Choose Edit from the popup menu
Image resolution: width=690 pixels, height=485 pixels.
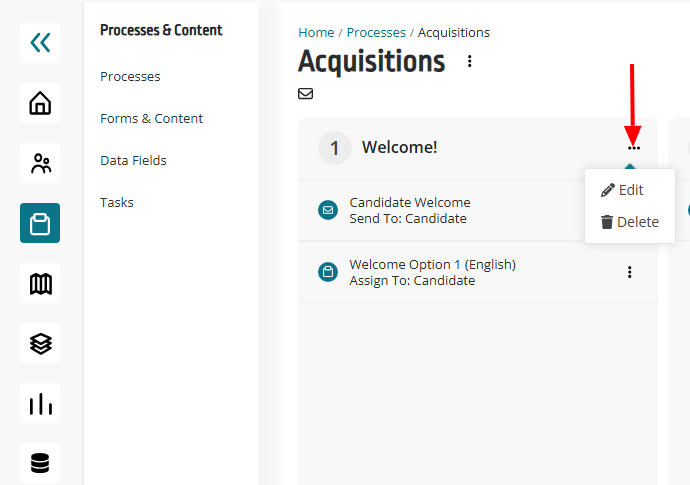pyautogui.click(x=622, y=190)
